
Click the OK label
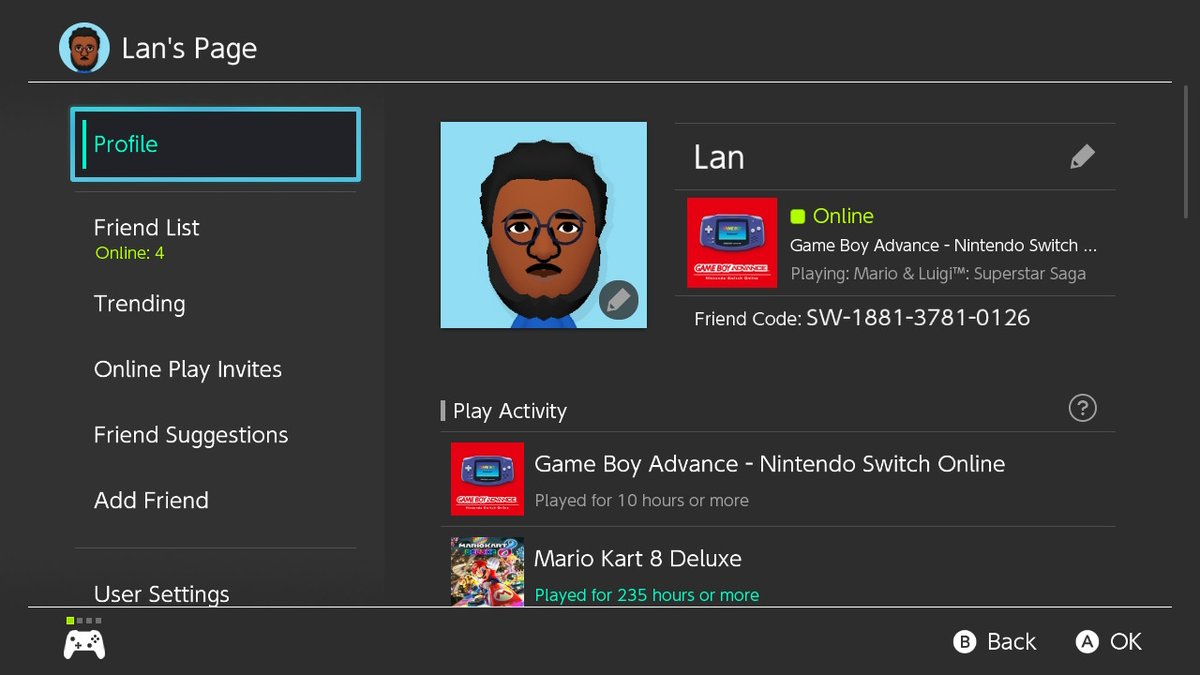(1126, 642)
